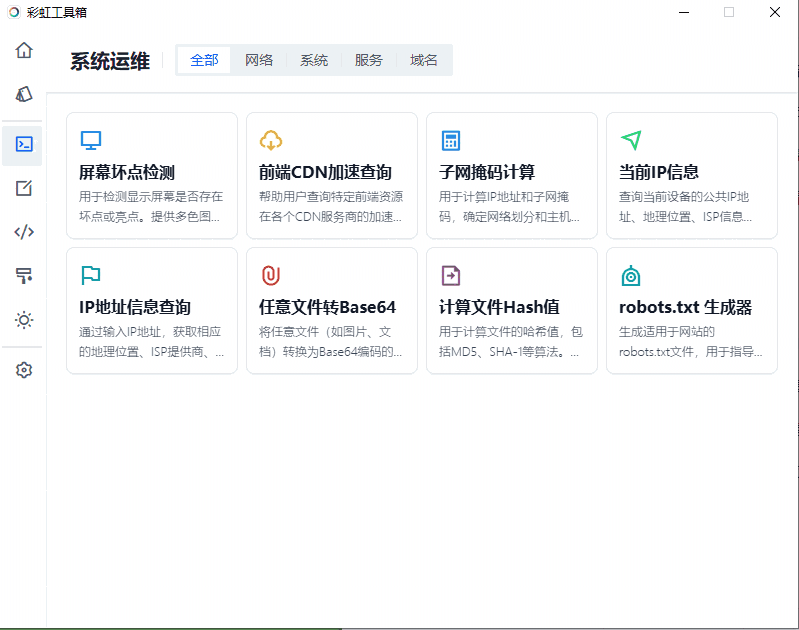799x630 pixels.
Task: Click the paperclip icon for 任意文件转Base64
Action: pyautogui.click(x=271, y=275)
